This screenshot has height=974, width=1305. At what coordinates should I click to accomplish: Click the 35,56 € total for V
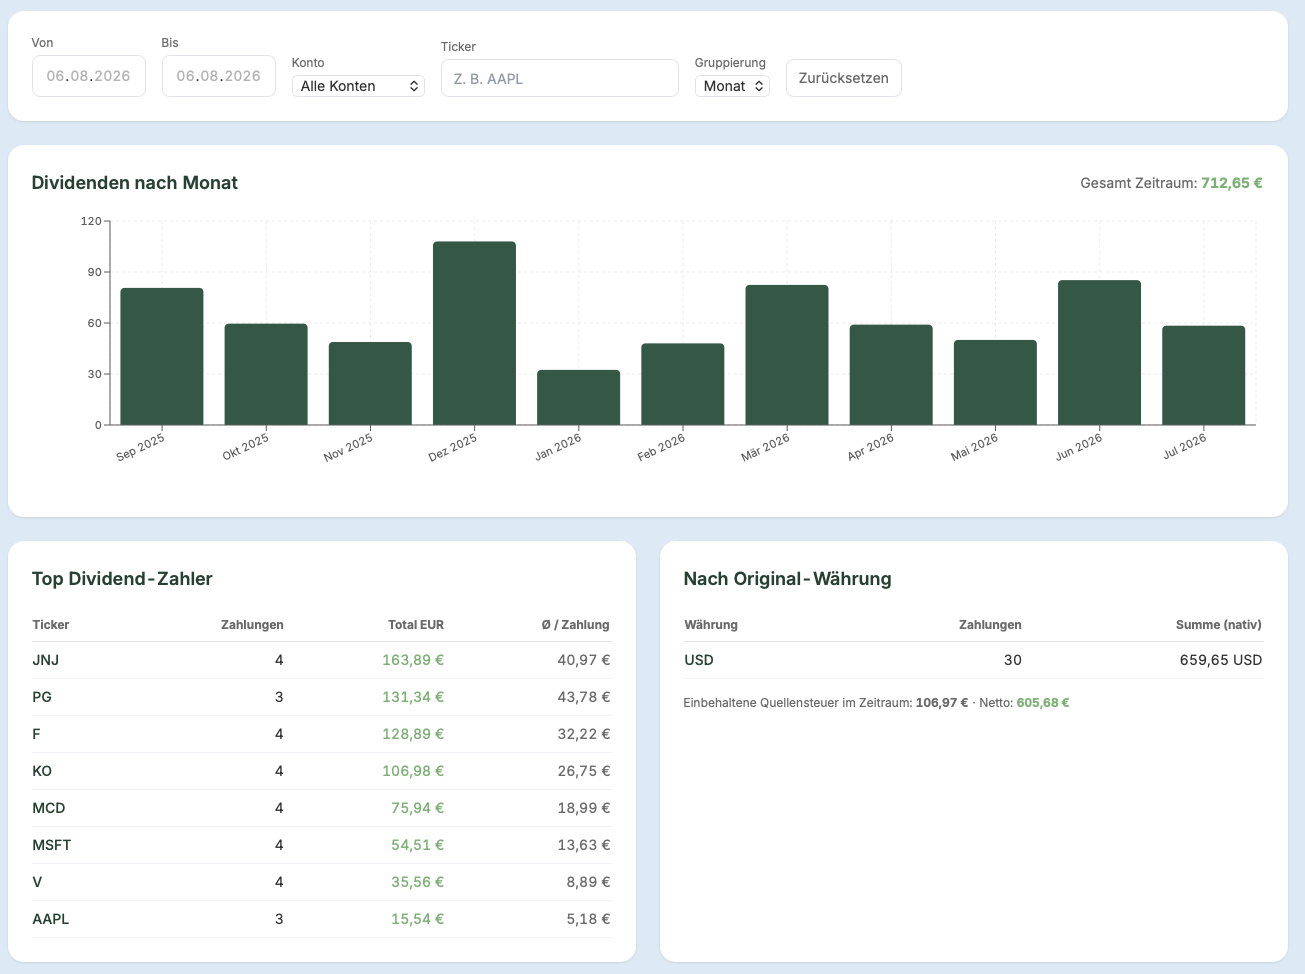[418, 882]
